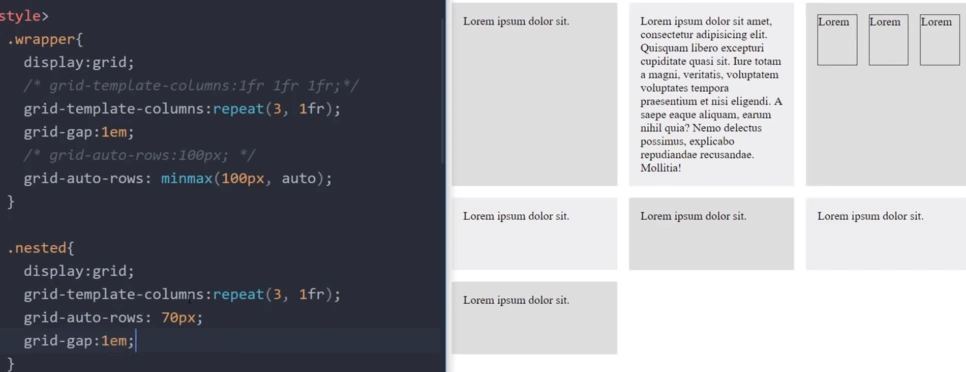966x372 pixels.
Task: Click the wrapper grid-gap:1em line
Action: 78,132
